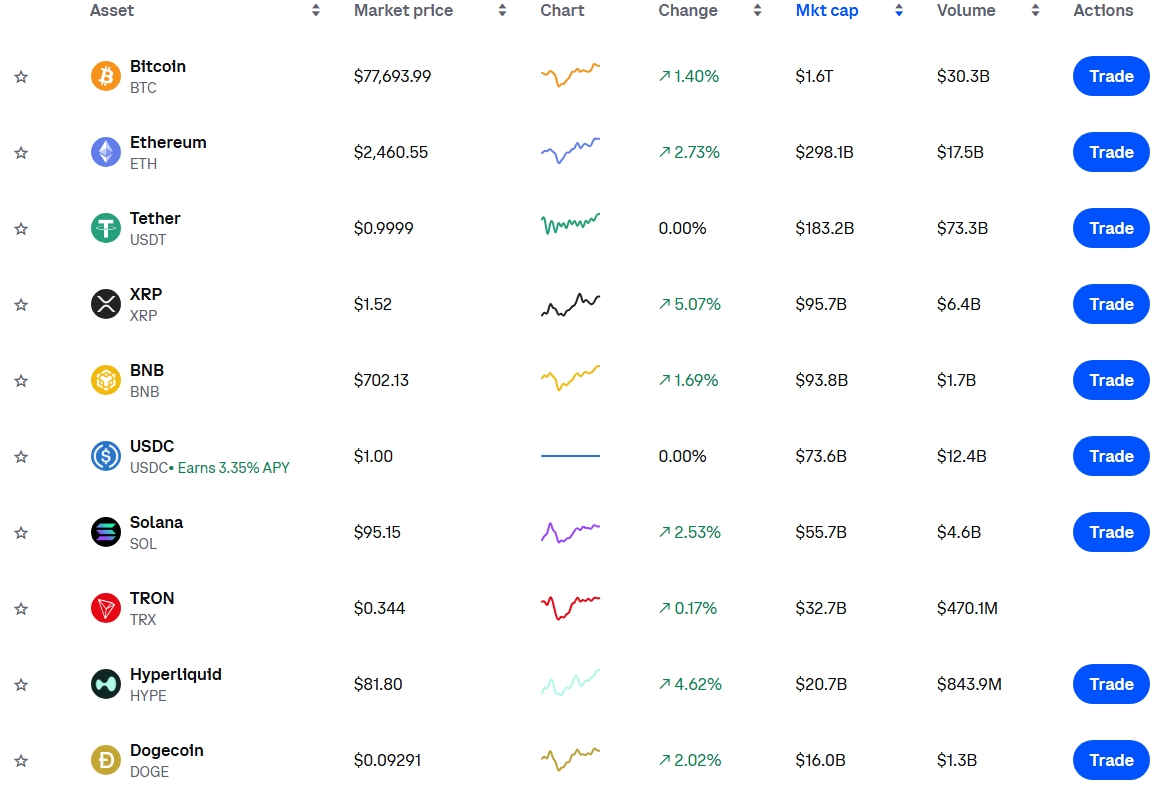Click the Hyperliquid logo icon
The height and width of the screenshot is (794, 1165).
pos(106,684)
